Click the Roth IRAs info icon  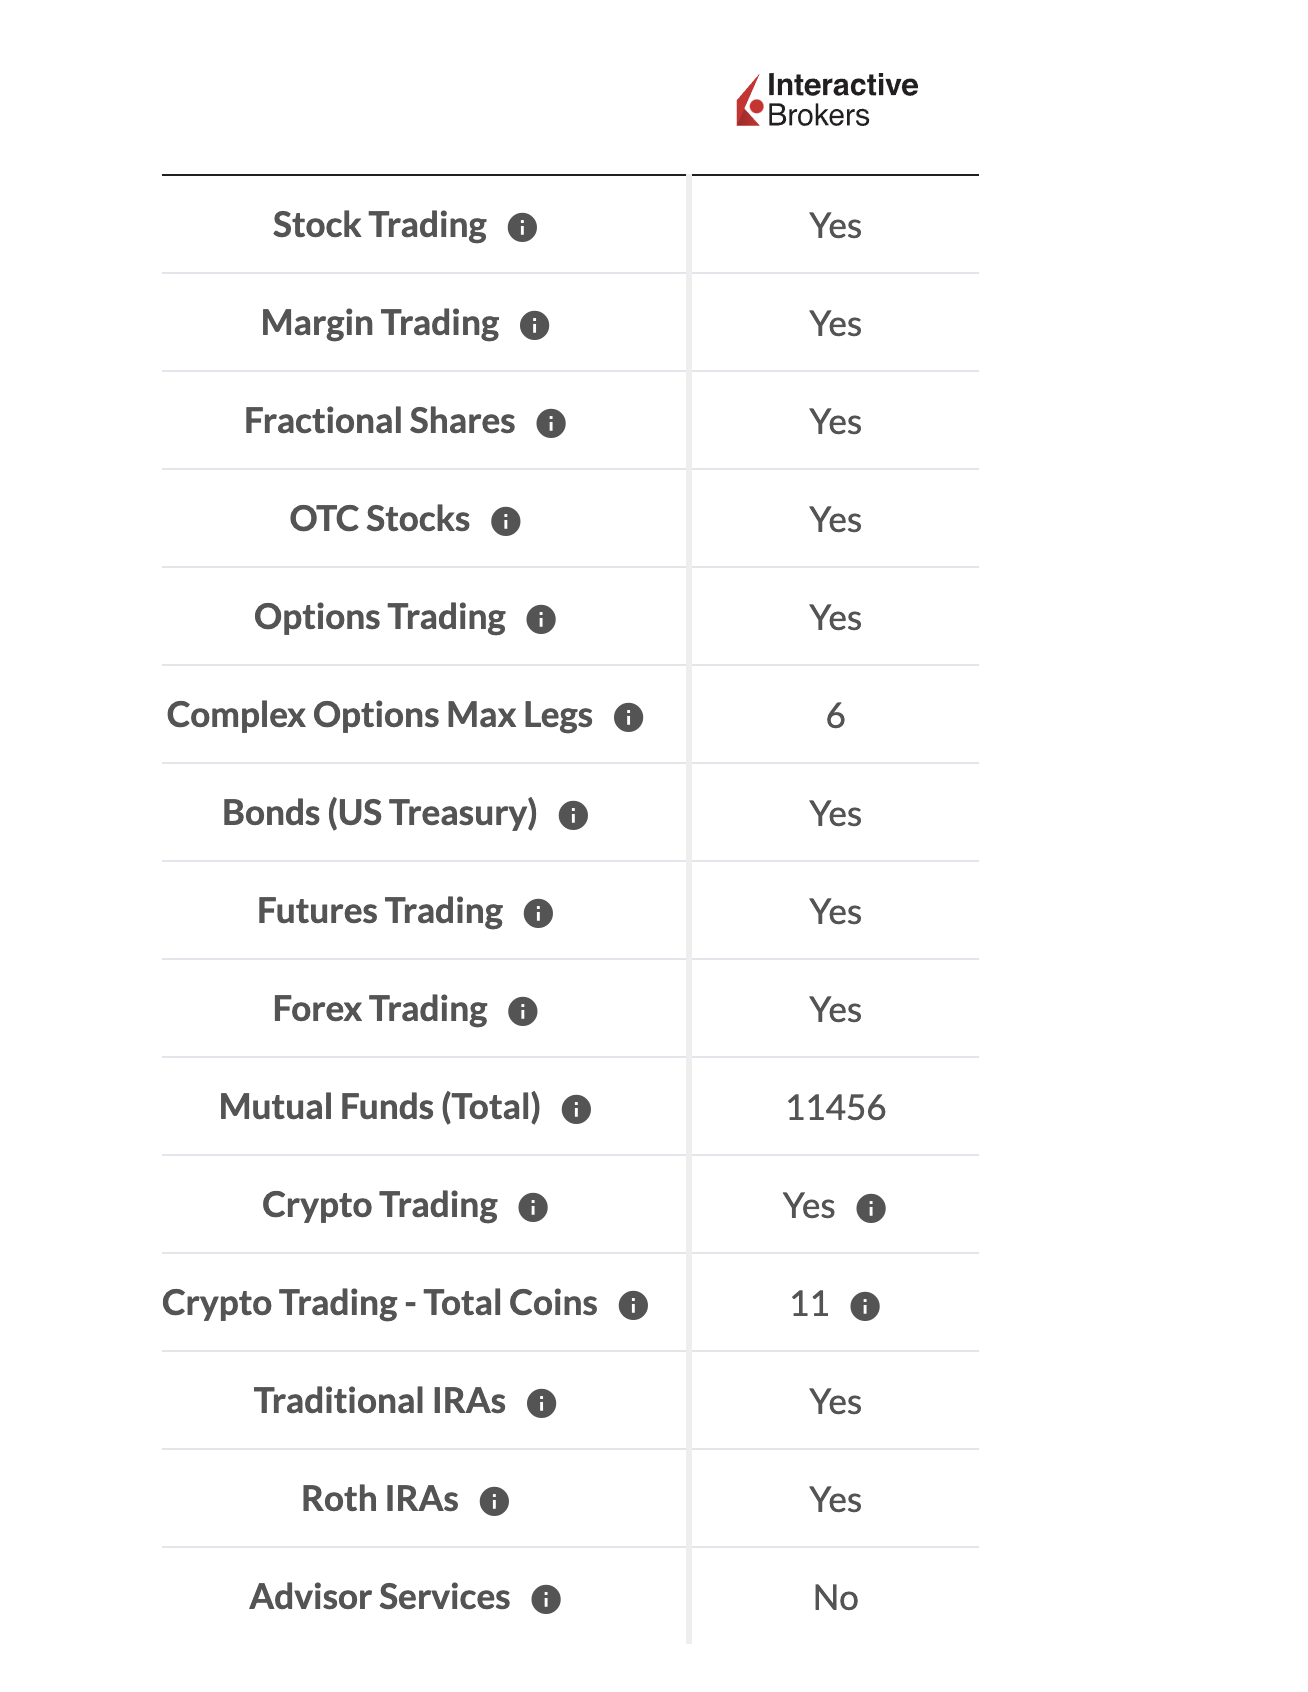coord(494,1502)
